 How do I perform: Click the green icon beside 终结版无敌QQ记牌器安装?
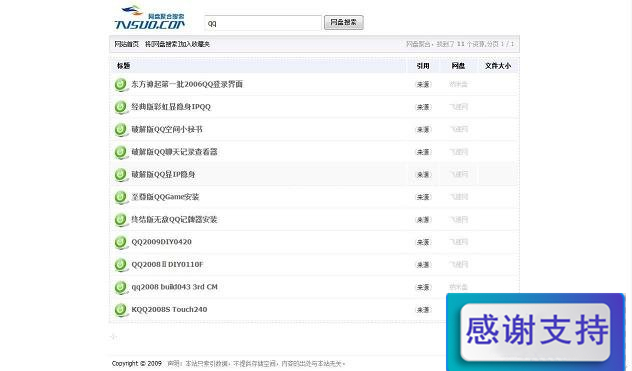pyautogui.click(x=120, y=220)
